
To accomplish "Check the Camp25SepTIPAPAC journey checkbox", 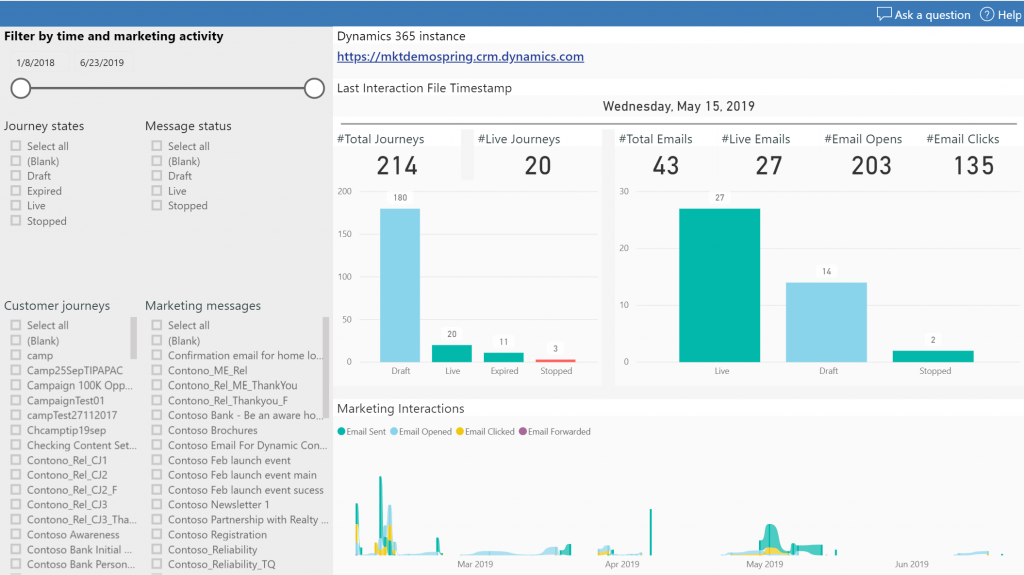I will (x=16, y=370).
